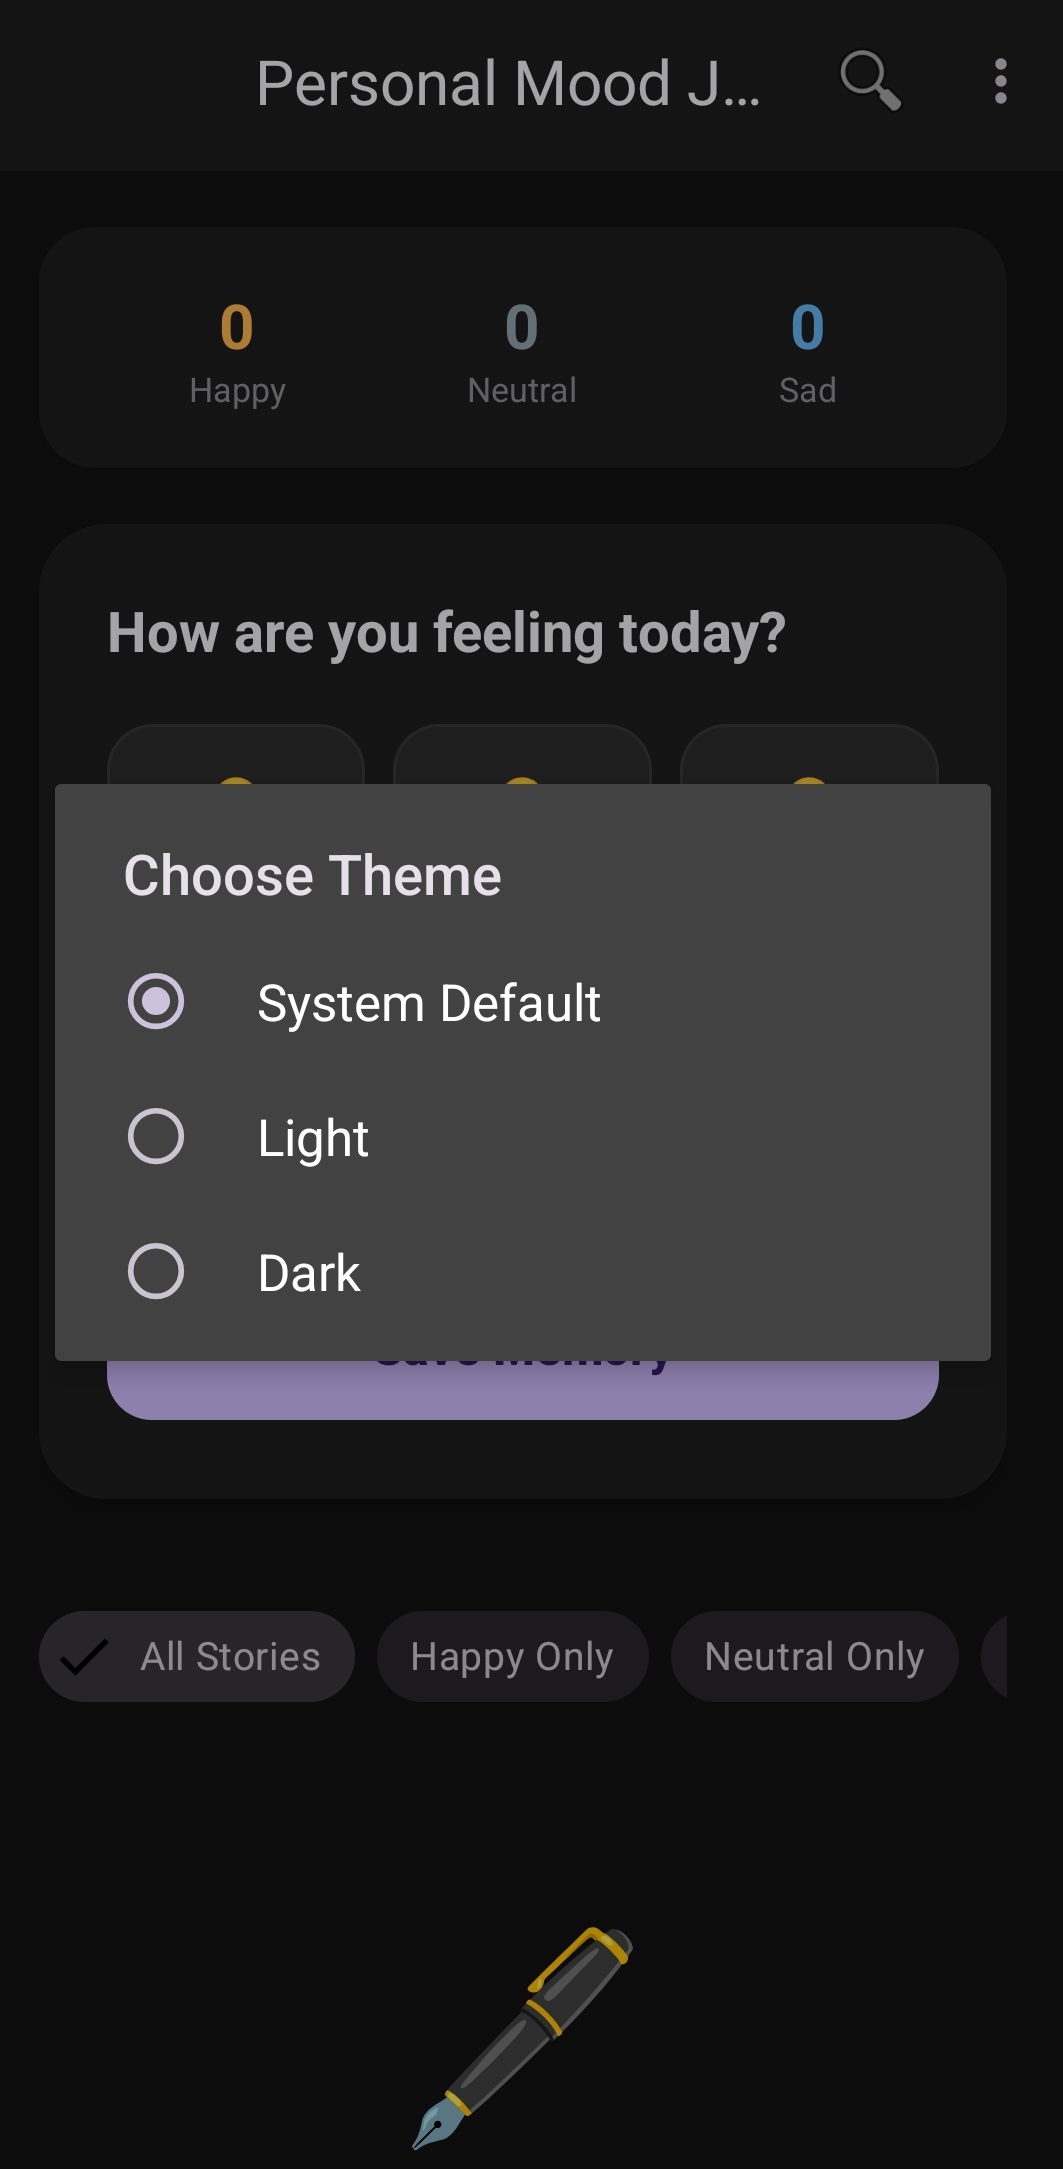The width and height of the screenshot is (1063, 2169).
Task: Choose the Light theme label
Action: [313, 1138]
